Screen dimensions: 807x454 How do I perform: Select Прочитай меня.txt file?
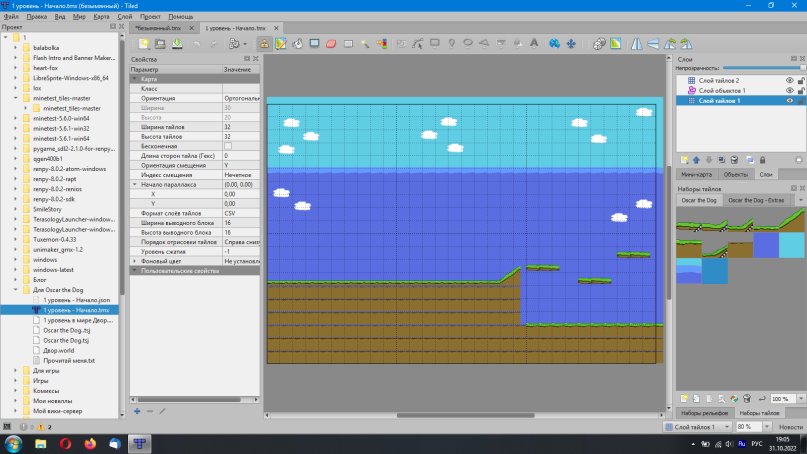pyautogui.click(x=68, y=361)
